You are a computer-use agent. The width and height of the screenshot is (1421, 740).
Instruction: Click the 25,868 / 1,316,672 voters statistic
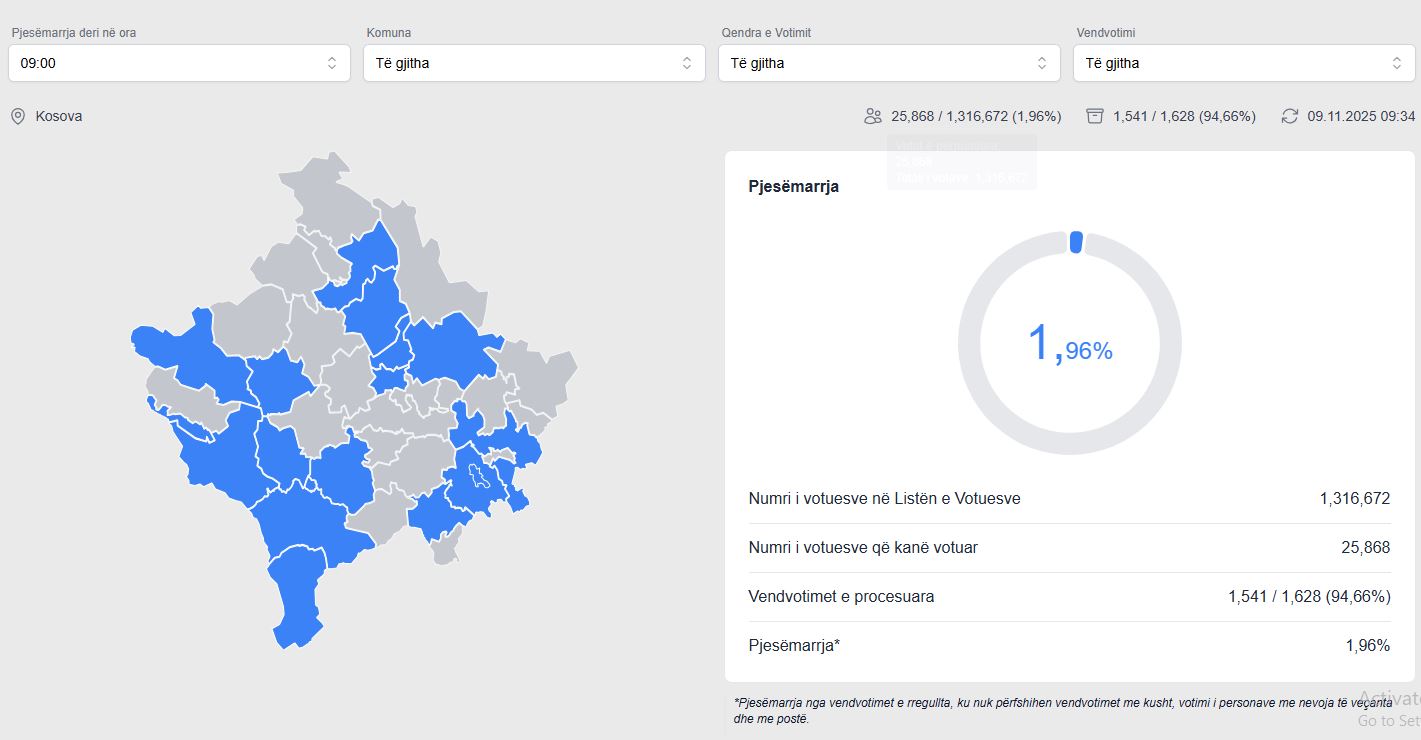pos(975,116)
